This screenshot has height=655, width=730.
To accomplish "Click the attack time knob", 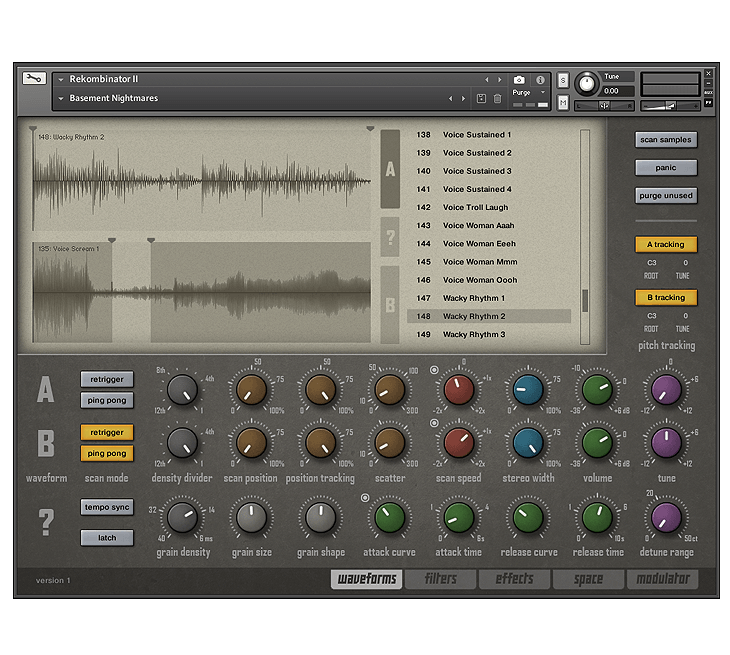I will [459, 517].
